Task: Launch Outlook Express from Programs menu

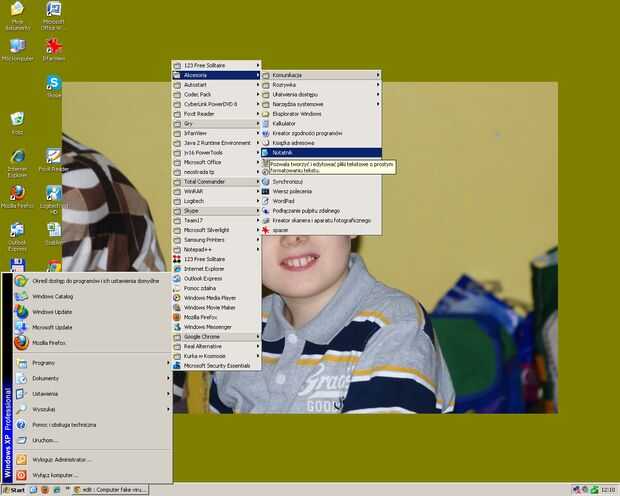Action: coord(217,278)
